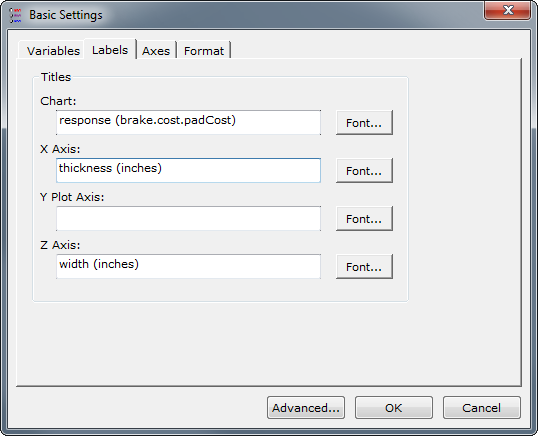The image size is (538, 436).
Task: Open the Advanced settings
Action: tap(306, 408)
